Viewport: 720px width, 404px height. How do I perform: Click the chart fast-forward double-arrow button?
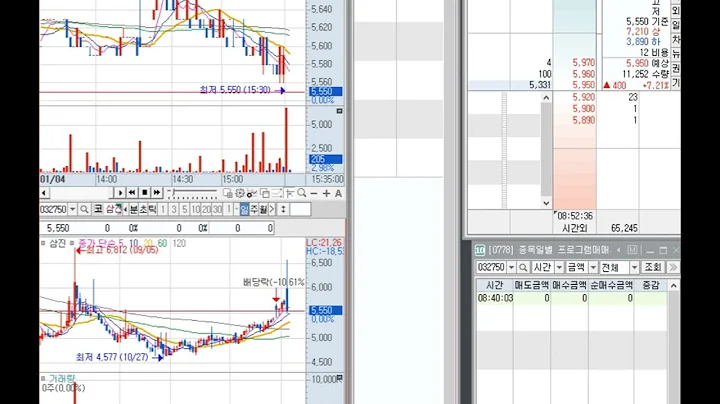pyautogui.click(x=157, y=193)
